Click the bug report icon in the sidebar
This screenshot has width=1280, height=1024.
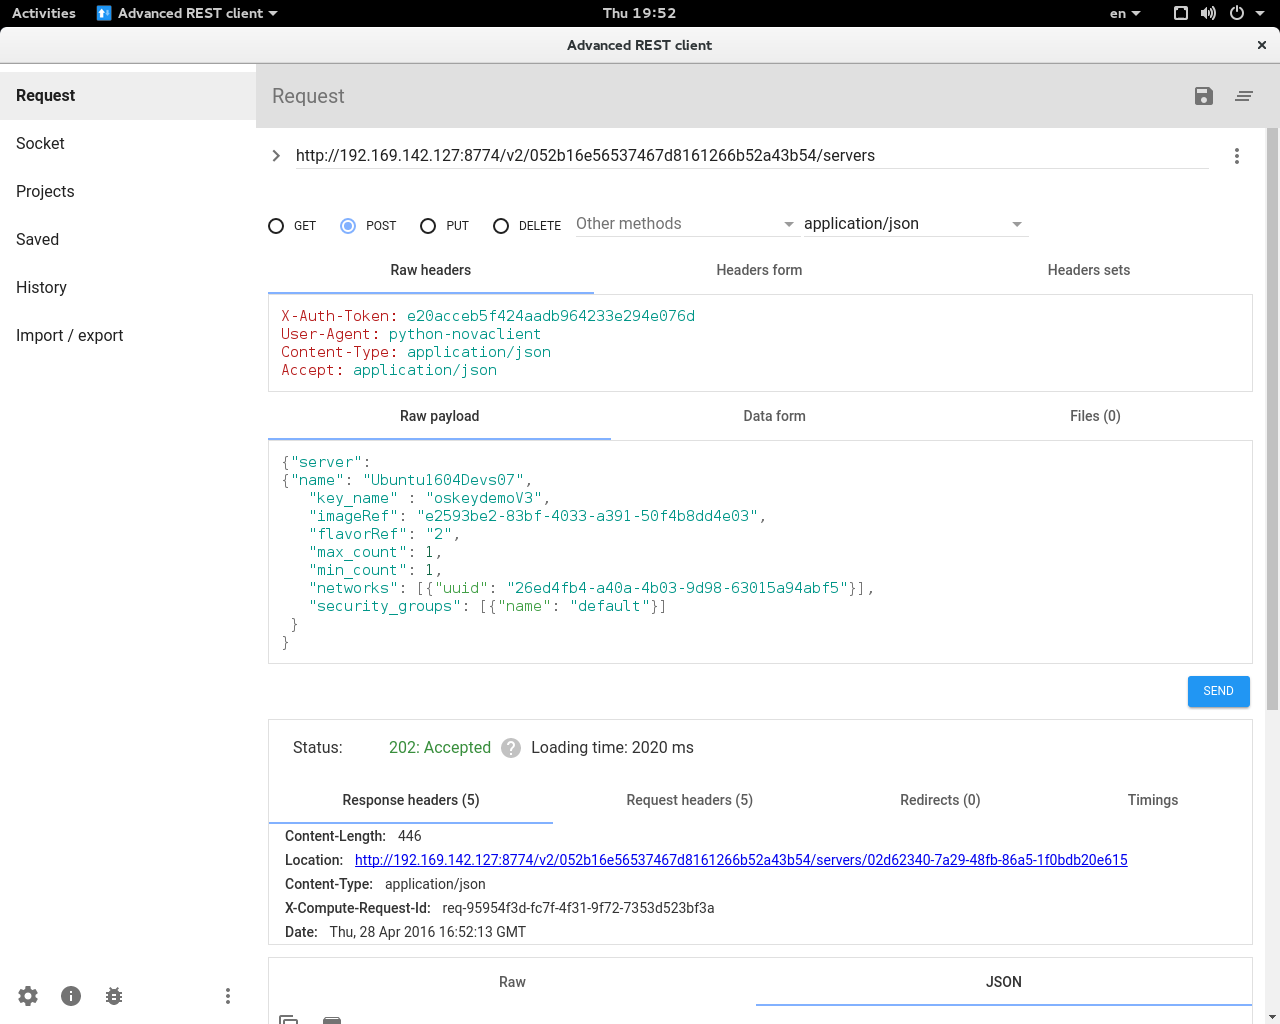[x=114, y=996]
